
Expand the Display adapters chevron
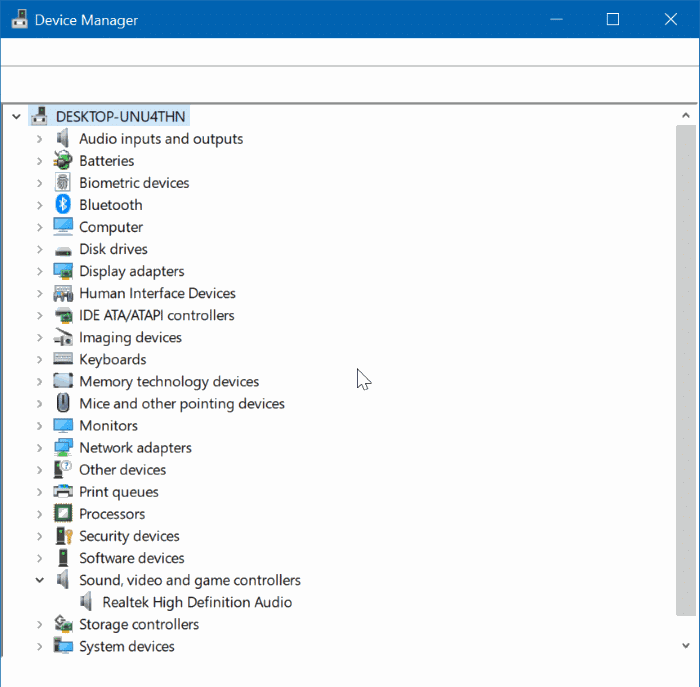(39, 271)
